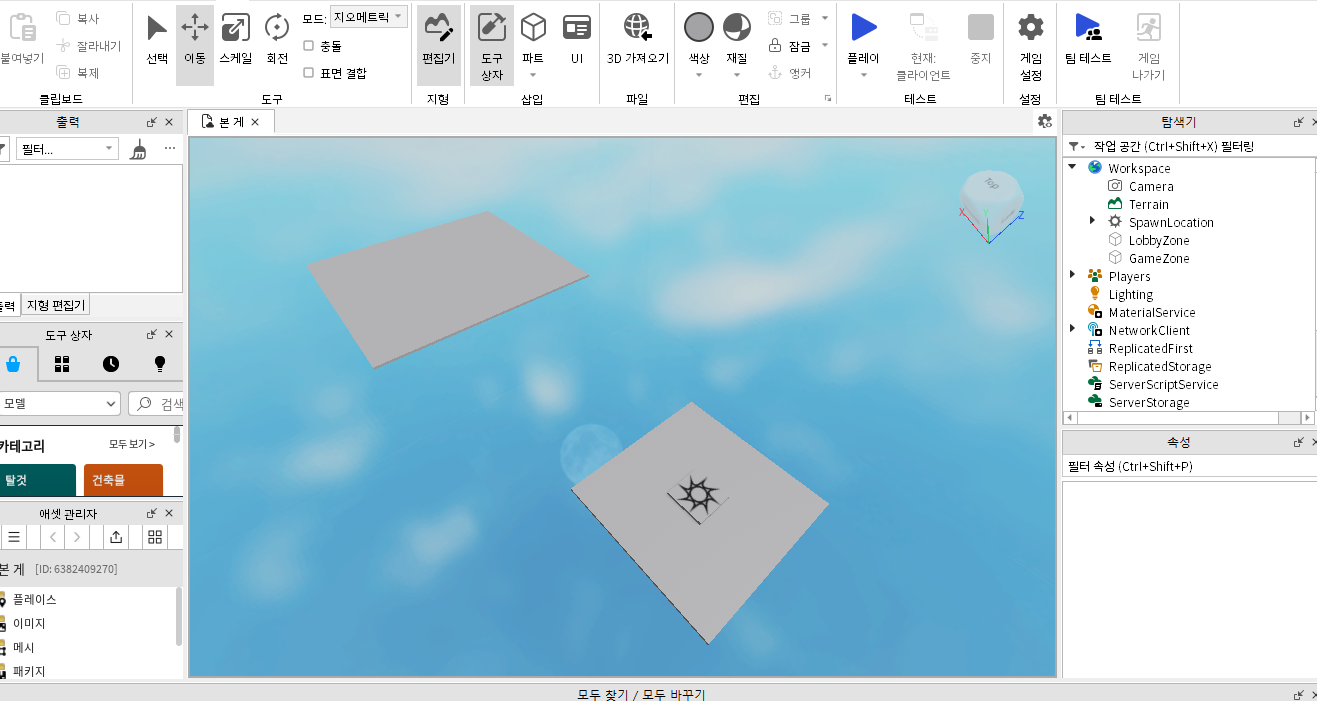Open toolbox marketplace (shopping bag) tab
This screenshot has width=1317, height=701.
pos(13,364)
